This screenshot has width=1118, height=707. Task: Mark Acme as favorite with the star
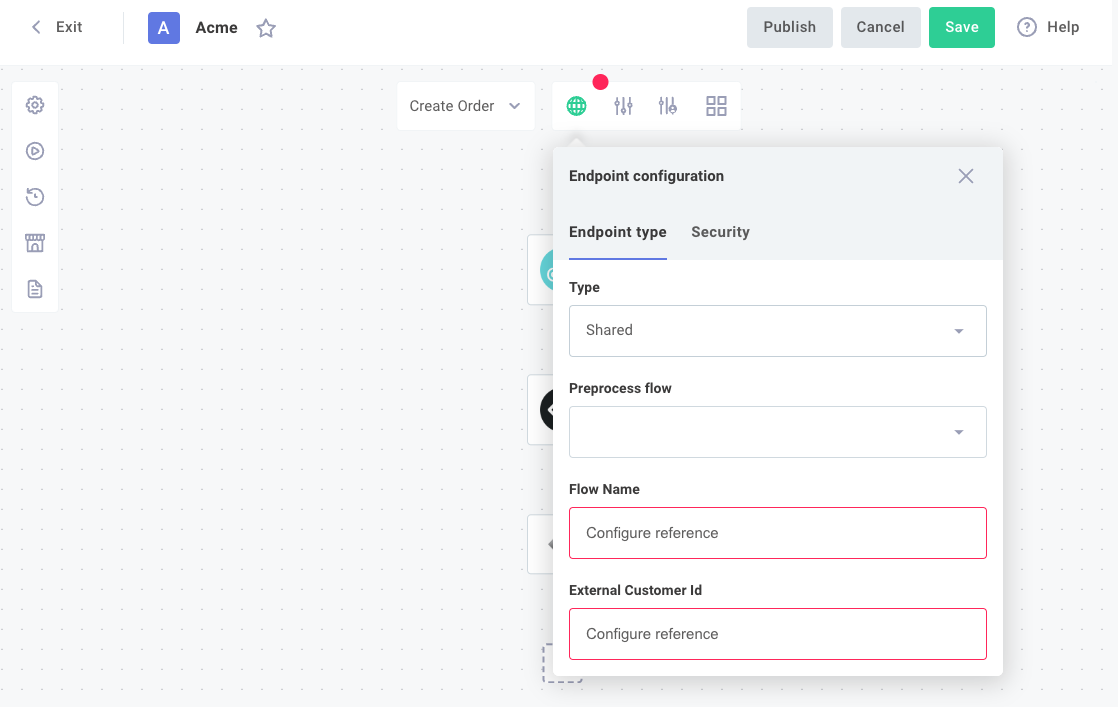266,28
